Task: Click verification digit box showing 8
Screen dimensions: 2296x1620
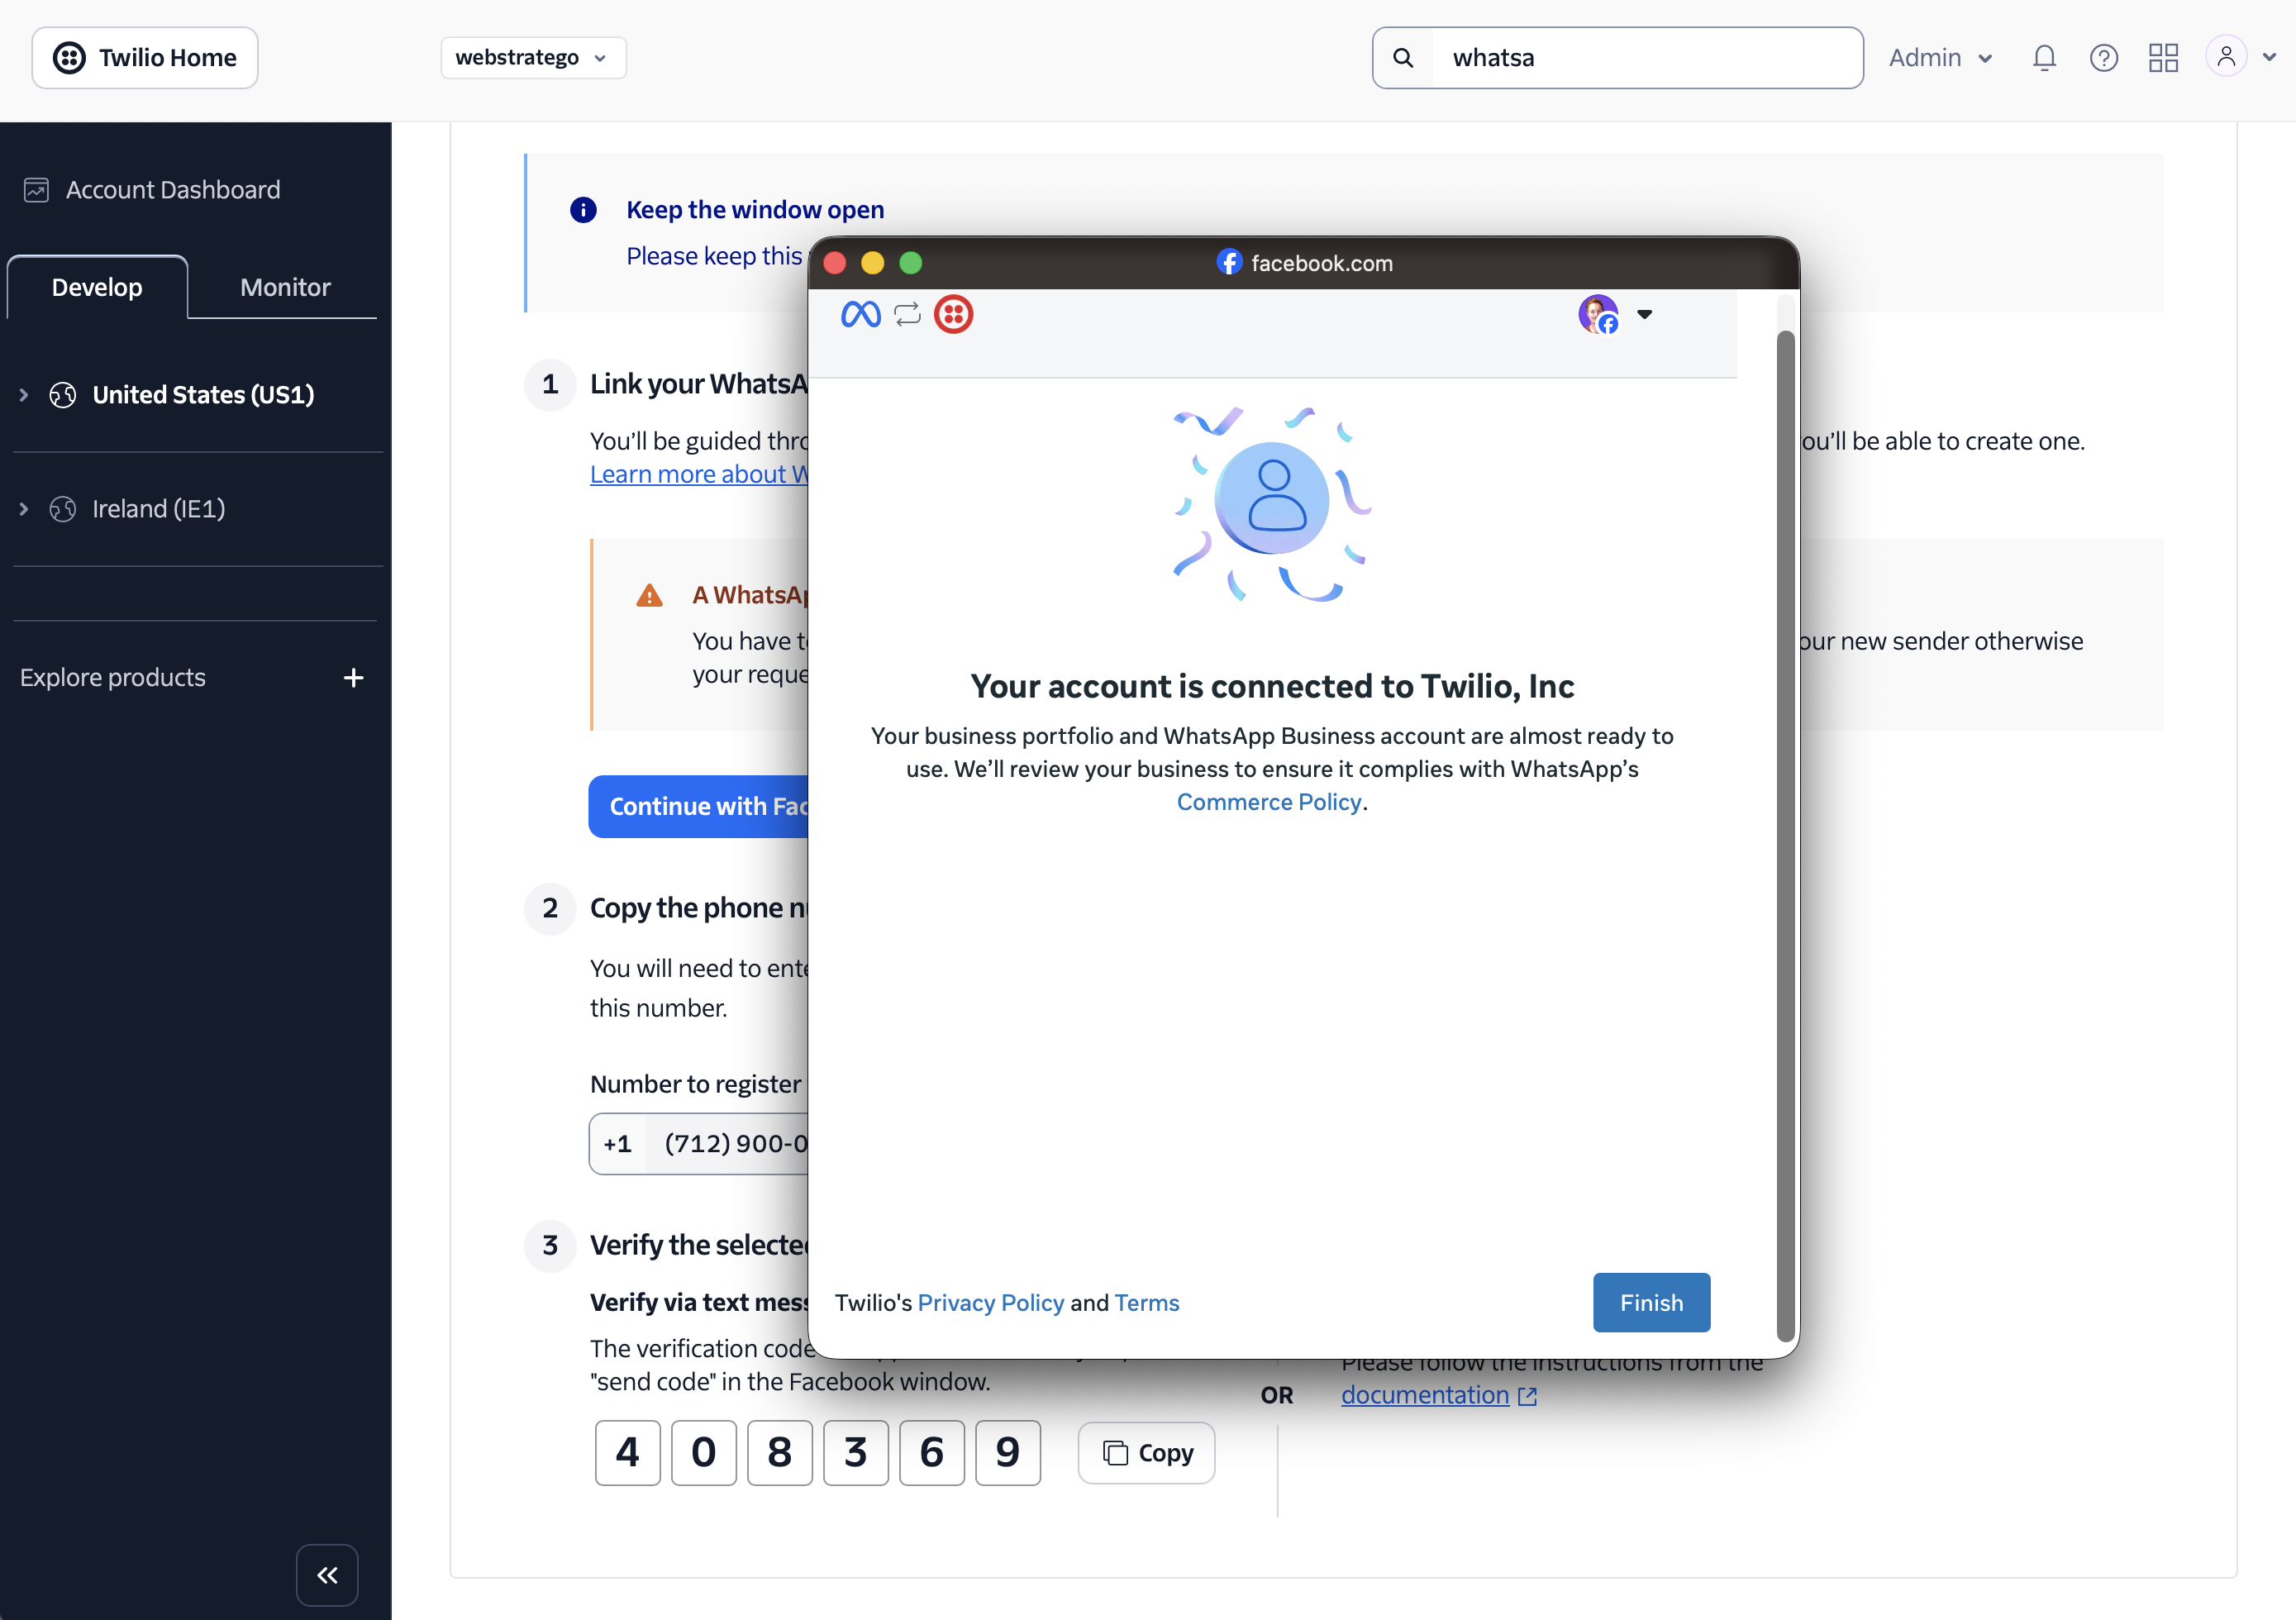Action: pyautogui.click(x=780, y=1453)
